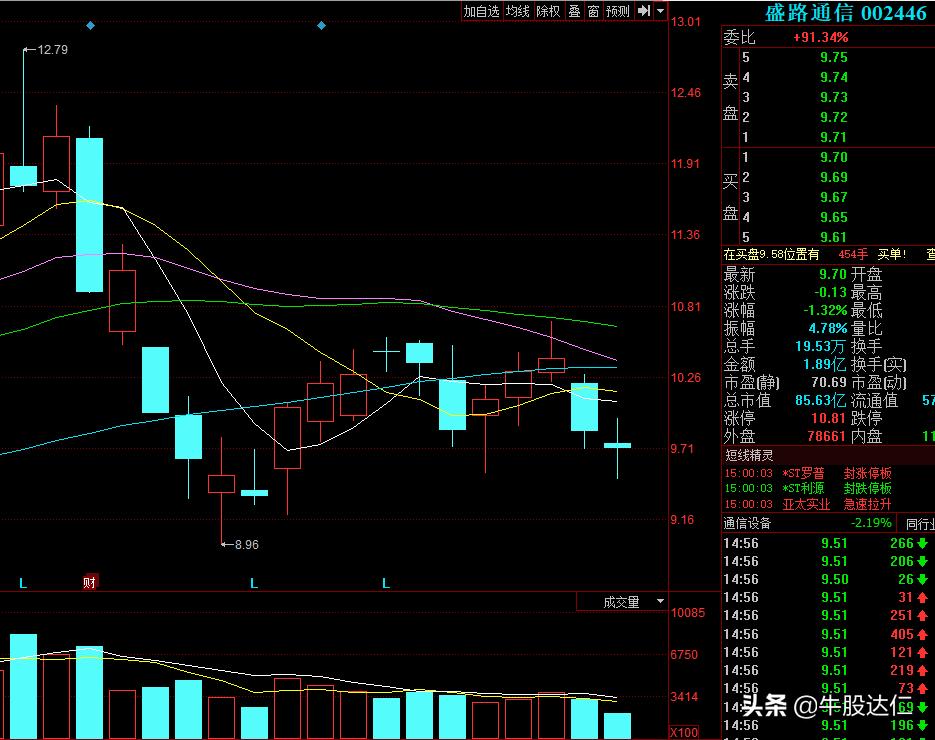Screen dimensions: 935x740
Task: Open the 窗 multi-window option
Action: click(594, 11)
